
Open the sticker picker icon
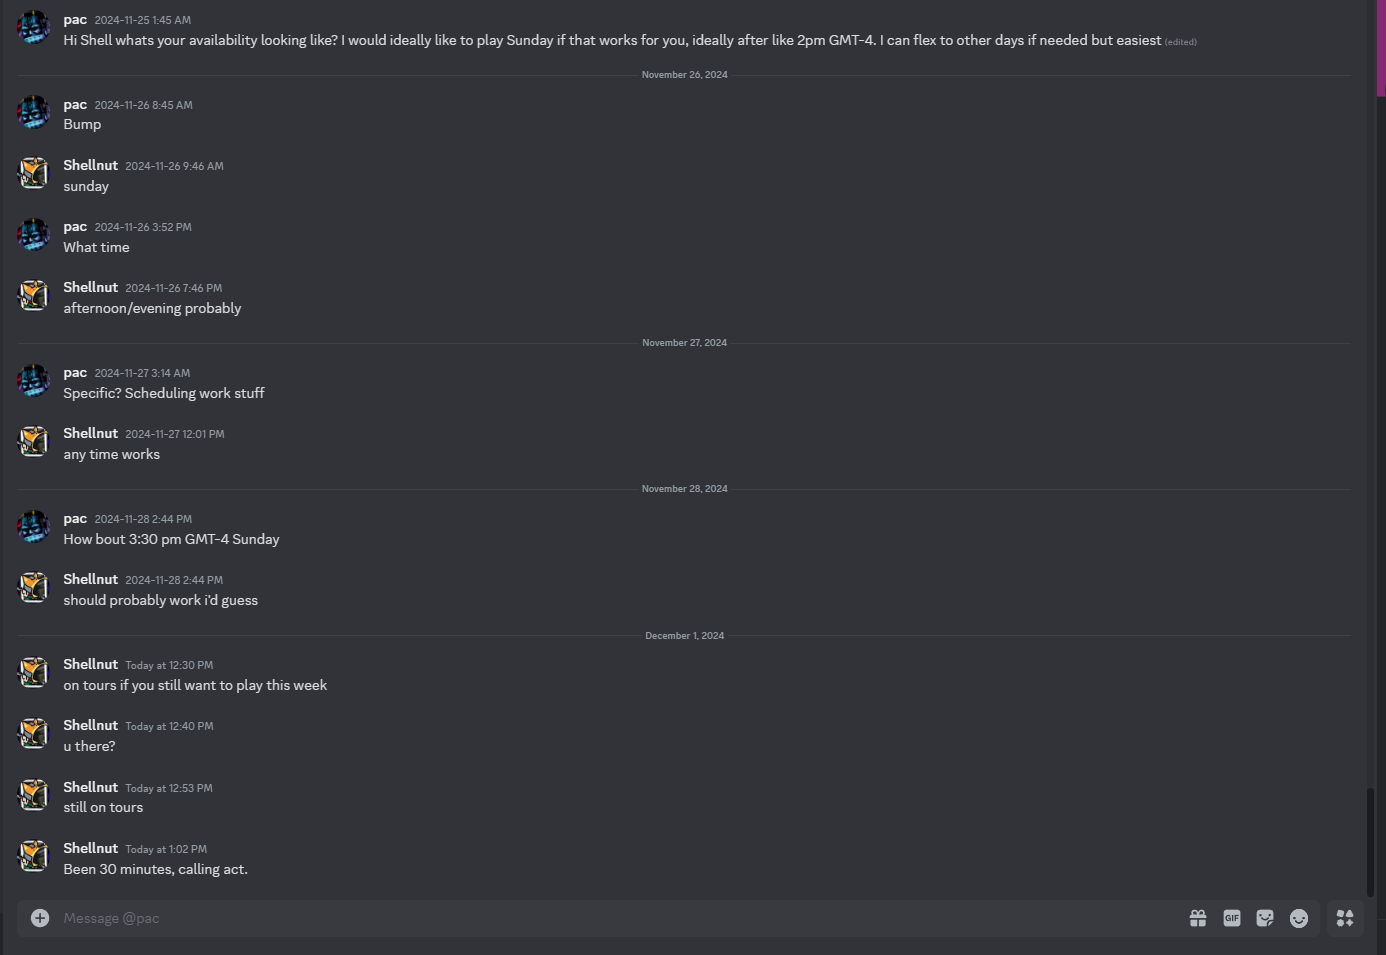point(1265,918)
